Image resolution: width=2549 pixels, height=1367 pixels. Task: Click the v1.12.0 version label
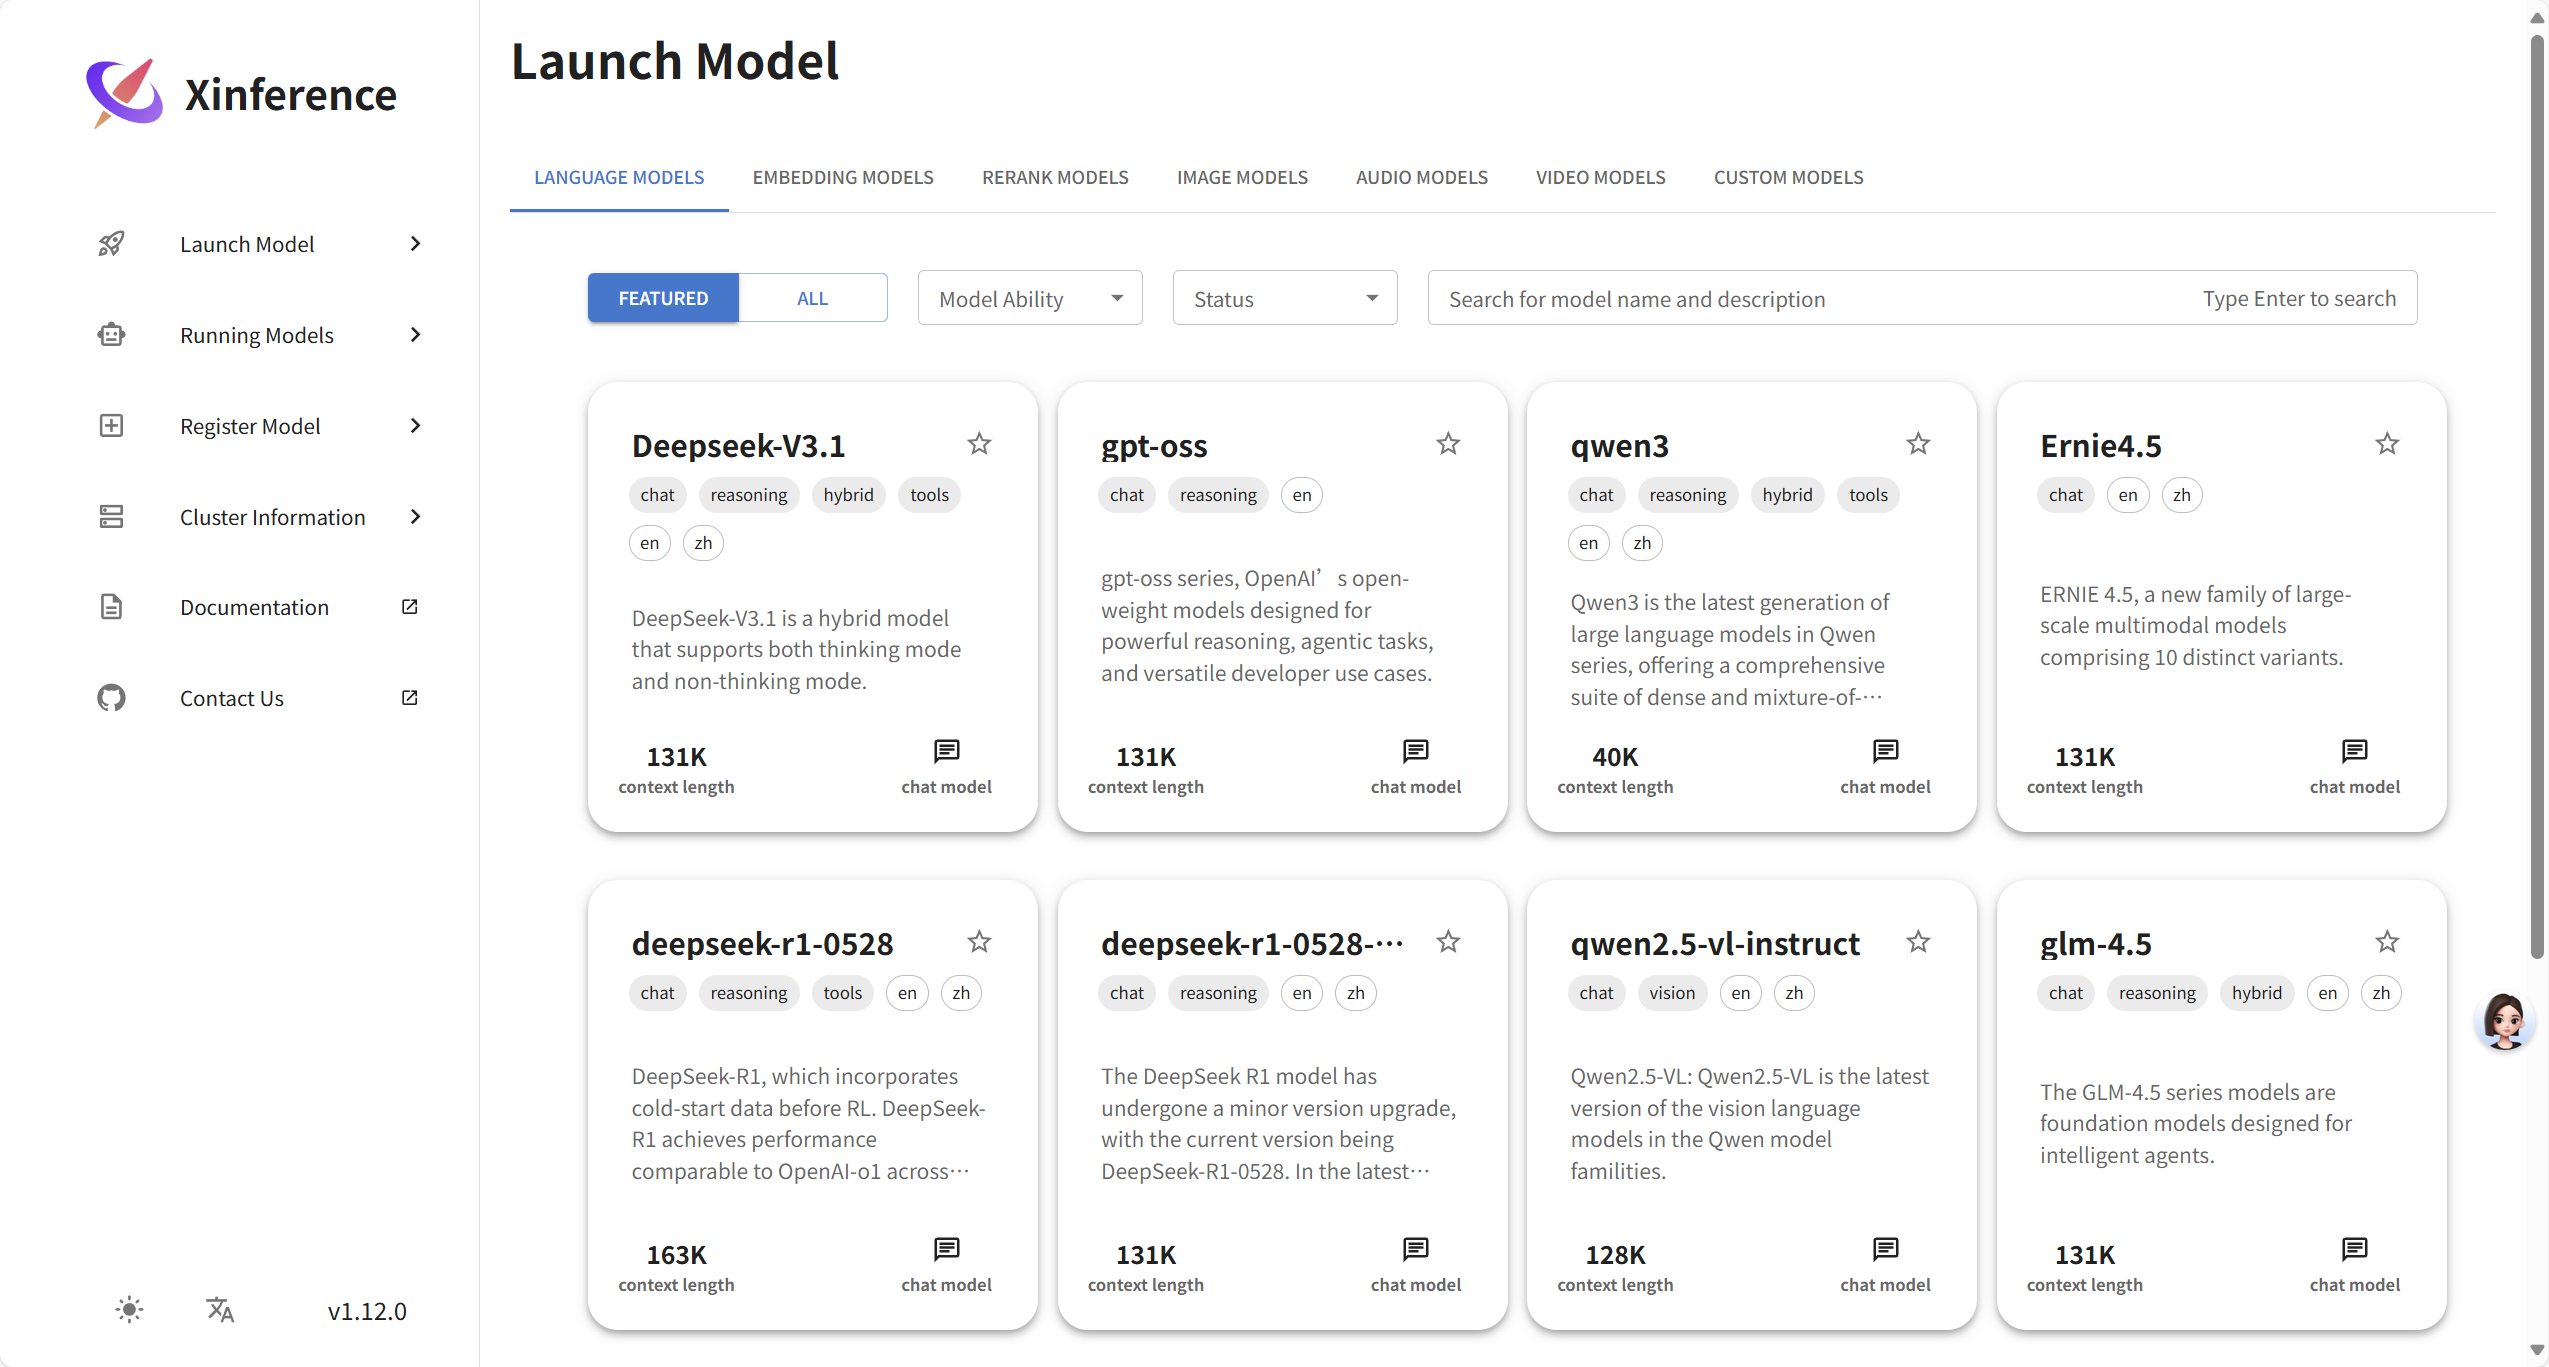367,1311
